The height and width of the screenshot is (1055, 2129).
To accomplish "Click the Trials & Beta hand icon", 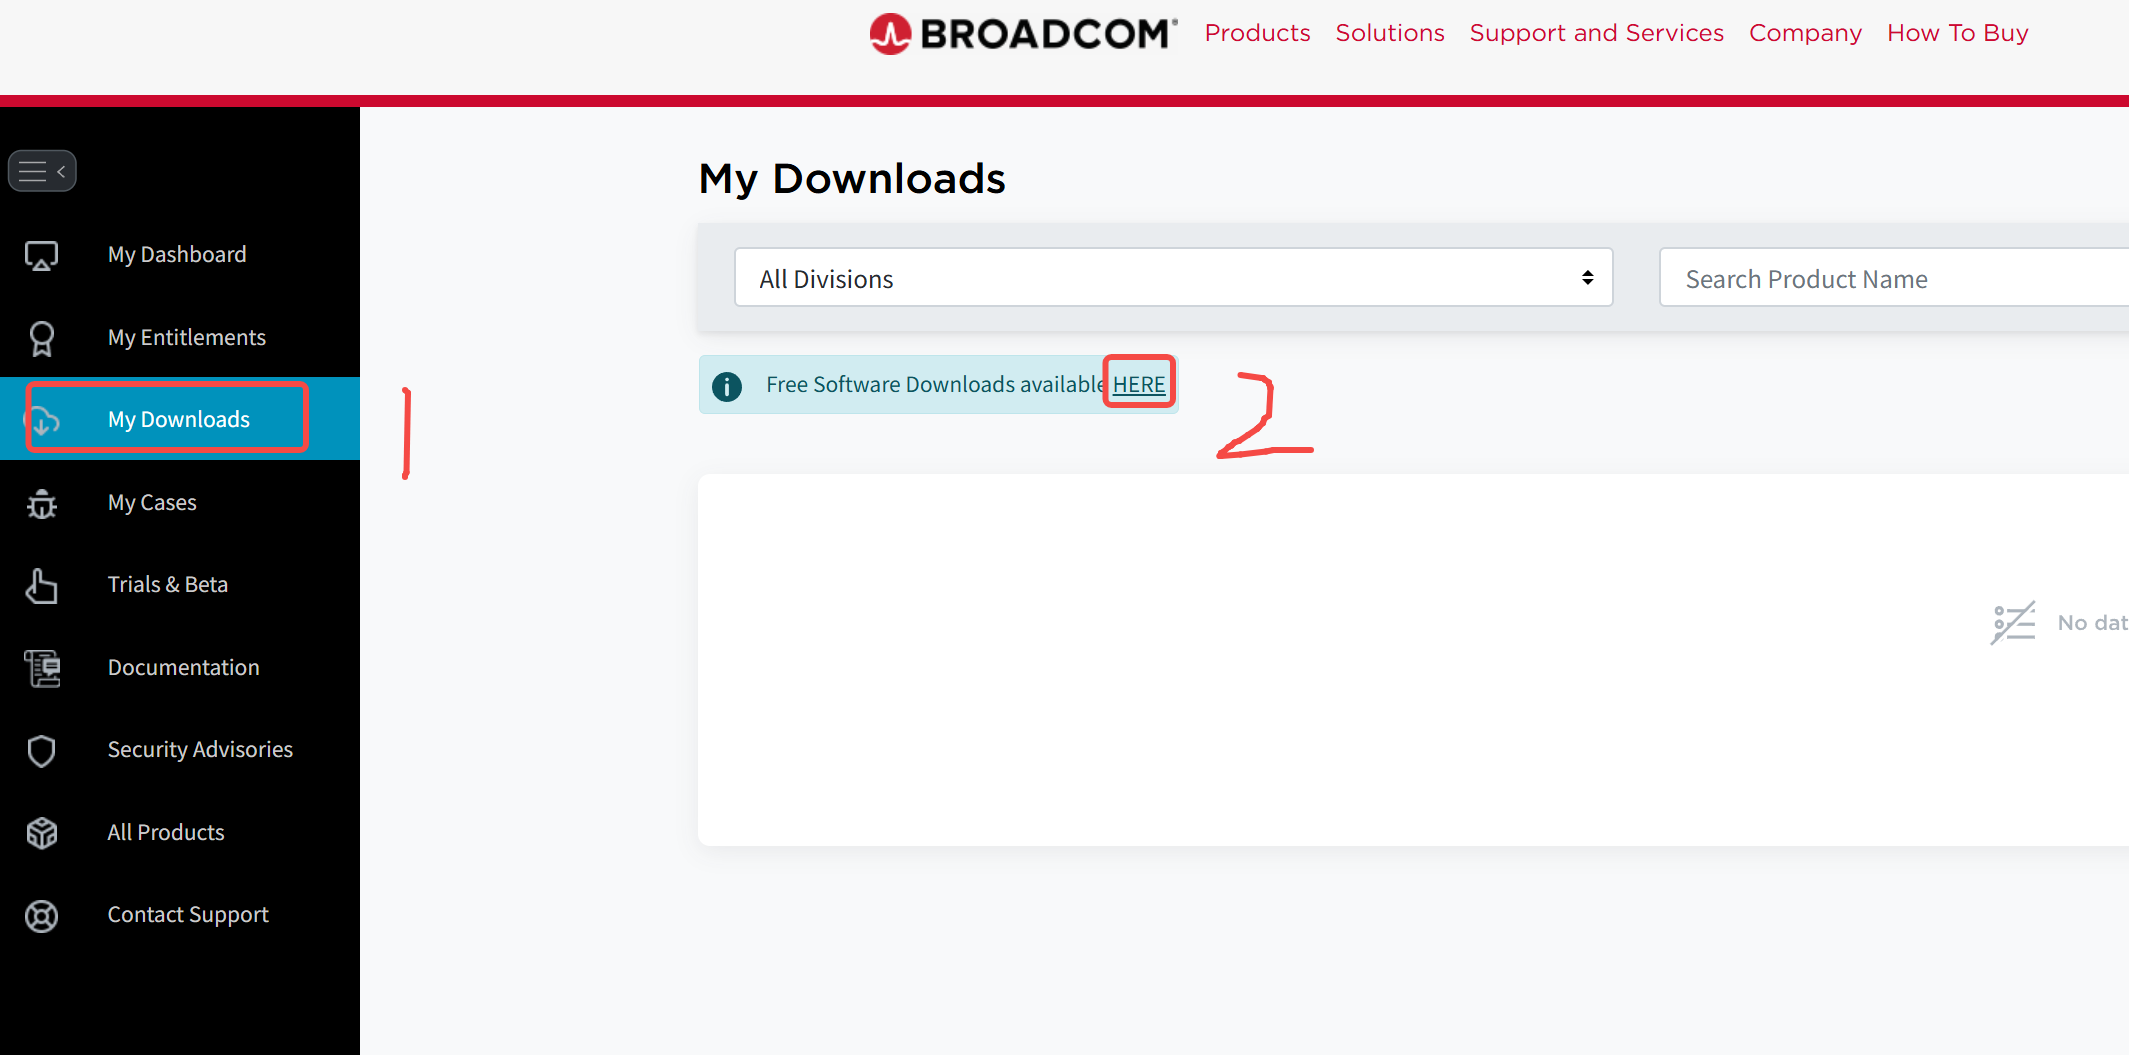I will [41, 586].
